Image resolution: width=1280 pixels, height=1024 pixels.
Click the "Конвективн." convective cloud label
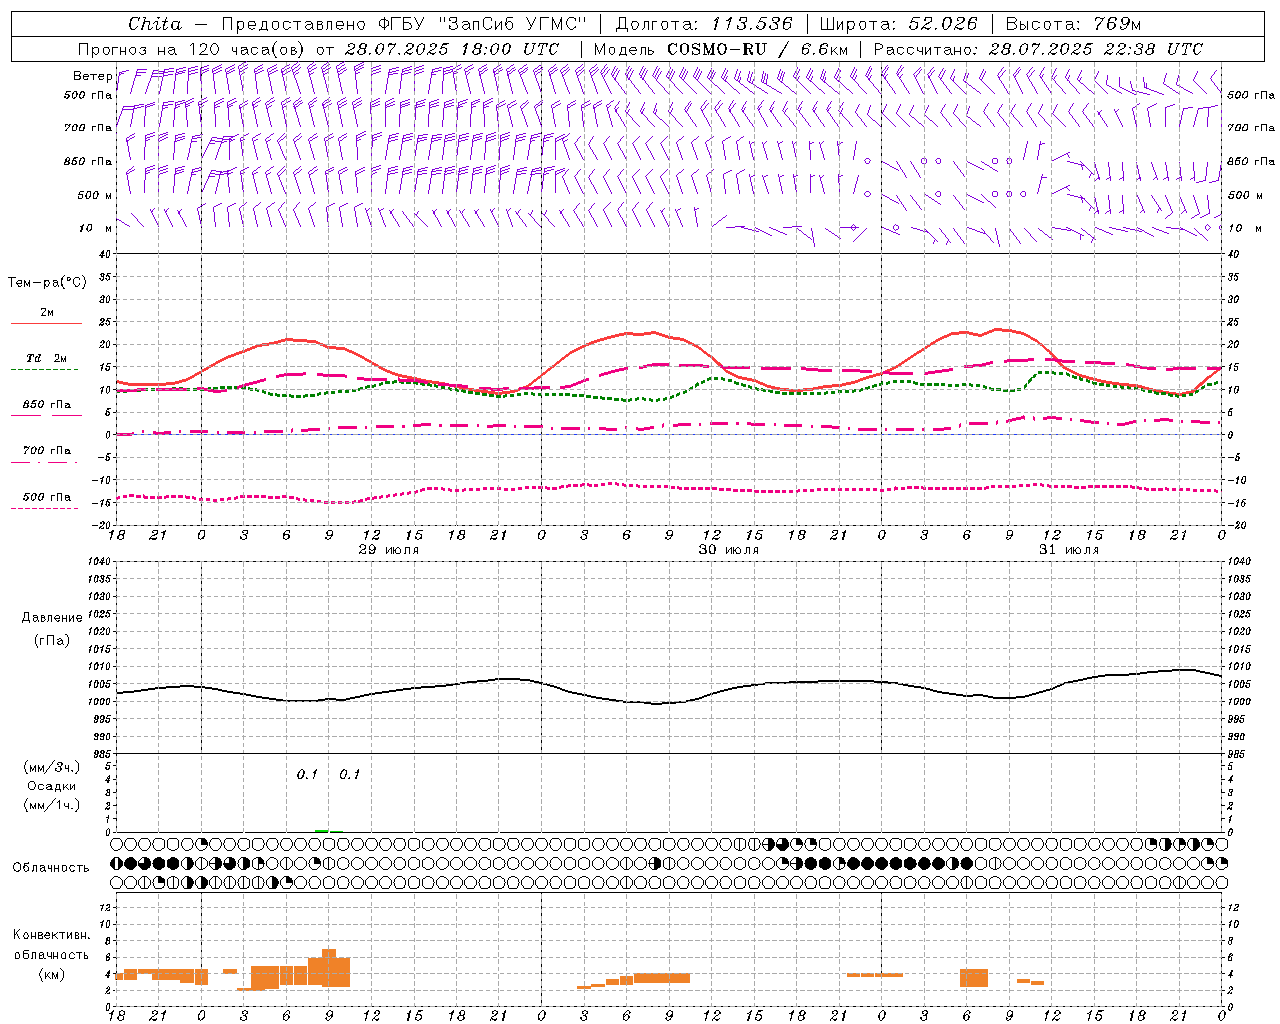pyautogui.click(x=51, y=935)
